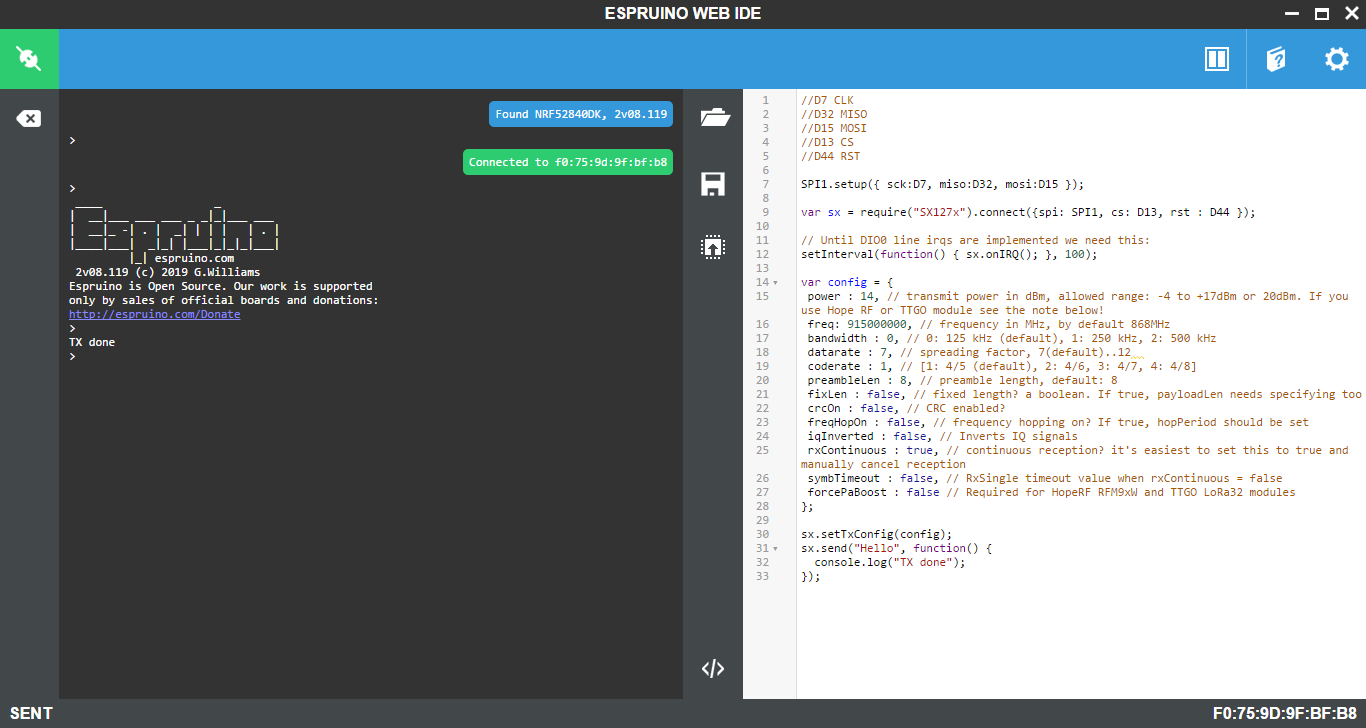The height and width of the screenshot is (728, 1366).
Task: Click the 'TX done' terminal output line
Action: (92, 342)
